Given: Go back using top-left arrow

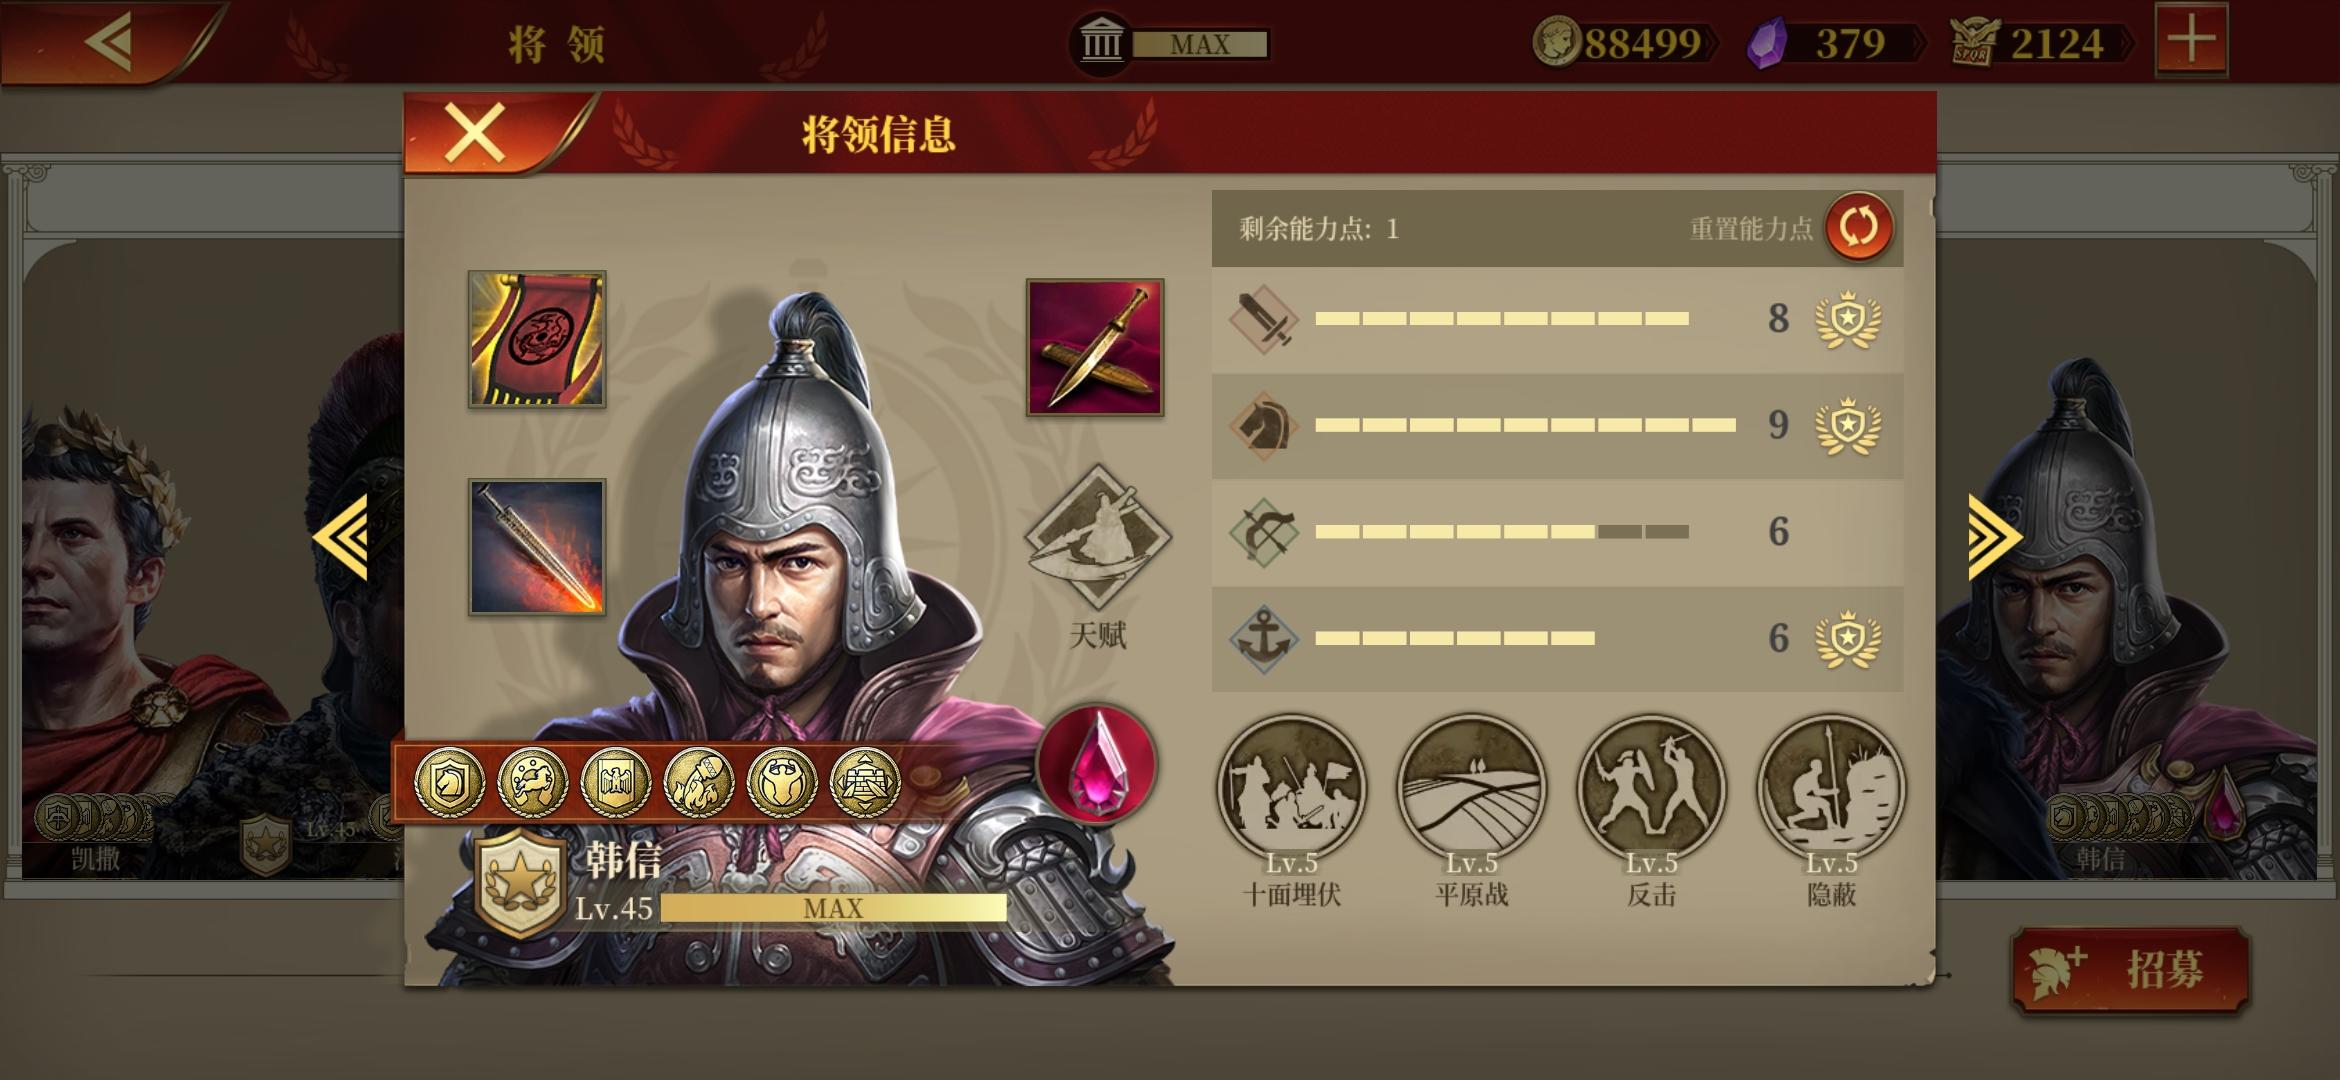Looking at the screenshot, I should click(x=108, y=42).
